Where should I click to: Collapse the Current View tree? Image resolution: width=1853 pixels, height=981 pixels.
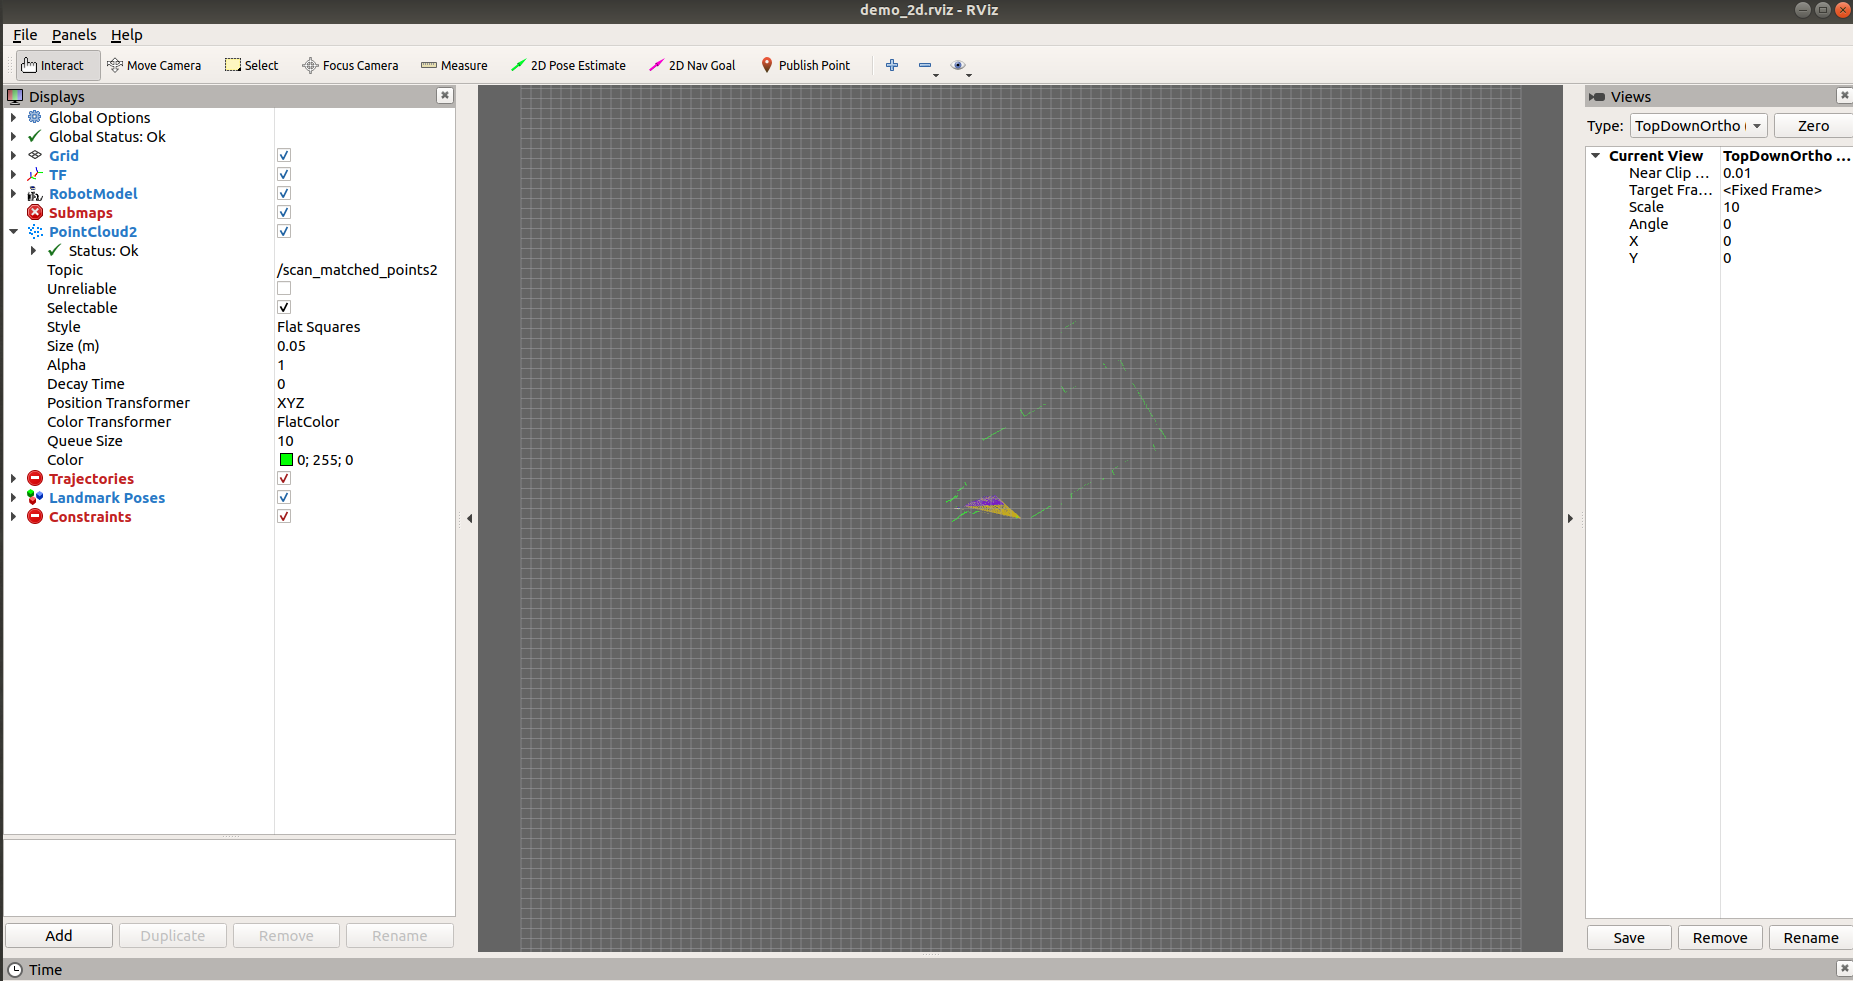coord(1596,156)
